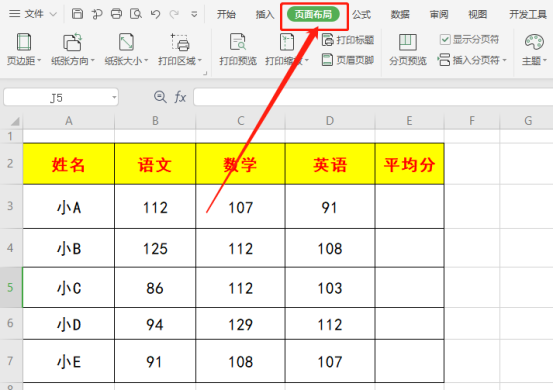Click the zoom magnifier icon beside fx
The image size is (554, 391).
pyautogui.click(x=160, y=96)
